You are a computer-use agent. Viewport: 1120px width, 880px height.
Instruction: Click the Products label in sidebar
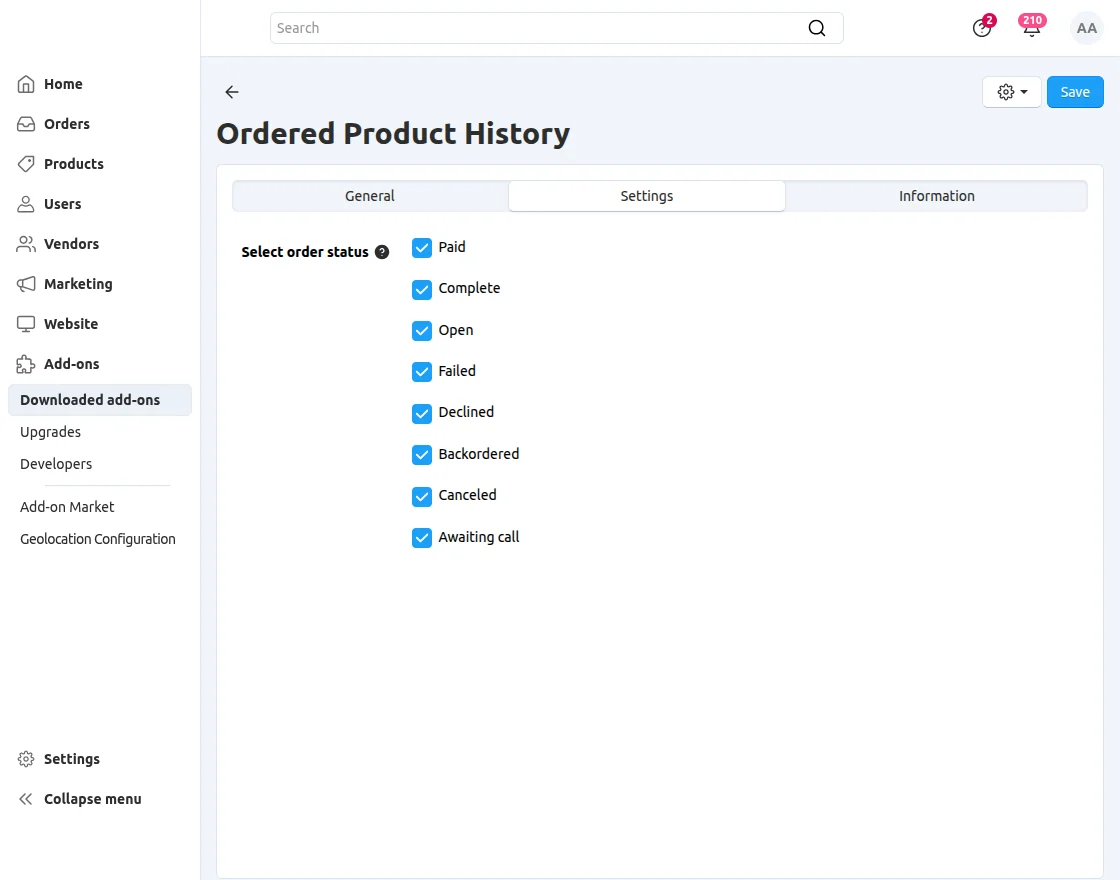pos(74,164)
